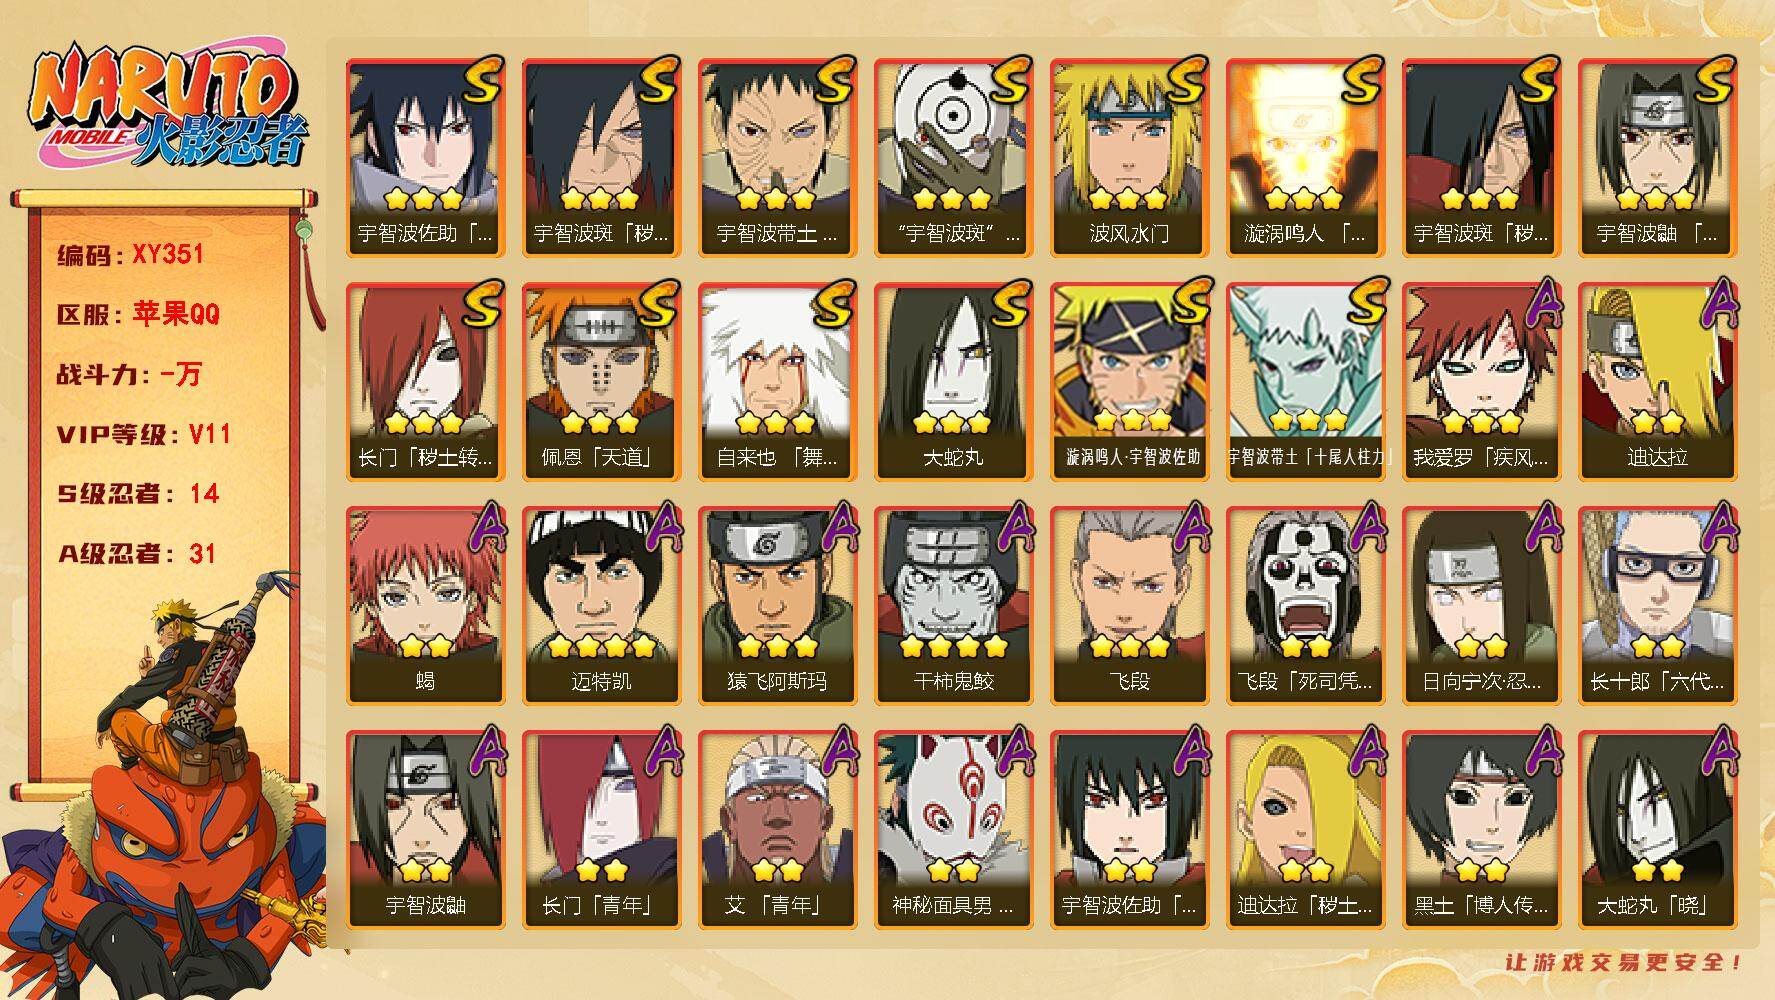Open the 佩恩「天道」 ninja card

601,381
